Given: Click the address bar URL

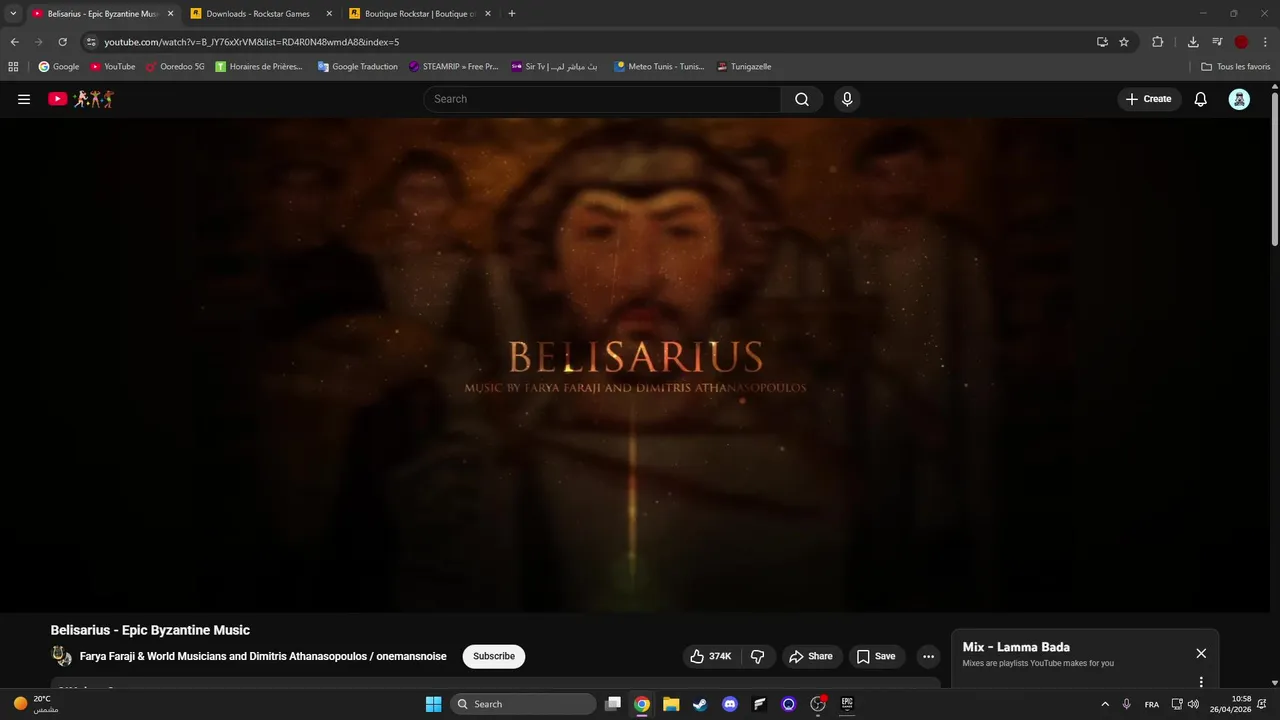Looking at the screenshot, I should click(251, 42).
